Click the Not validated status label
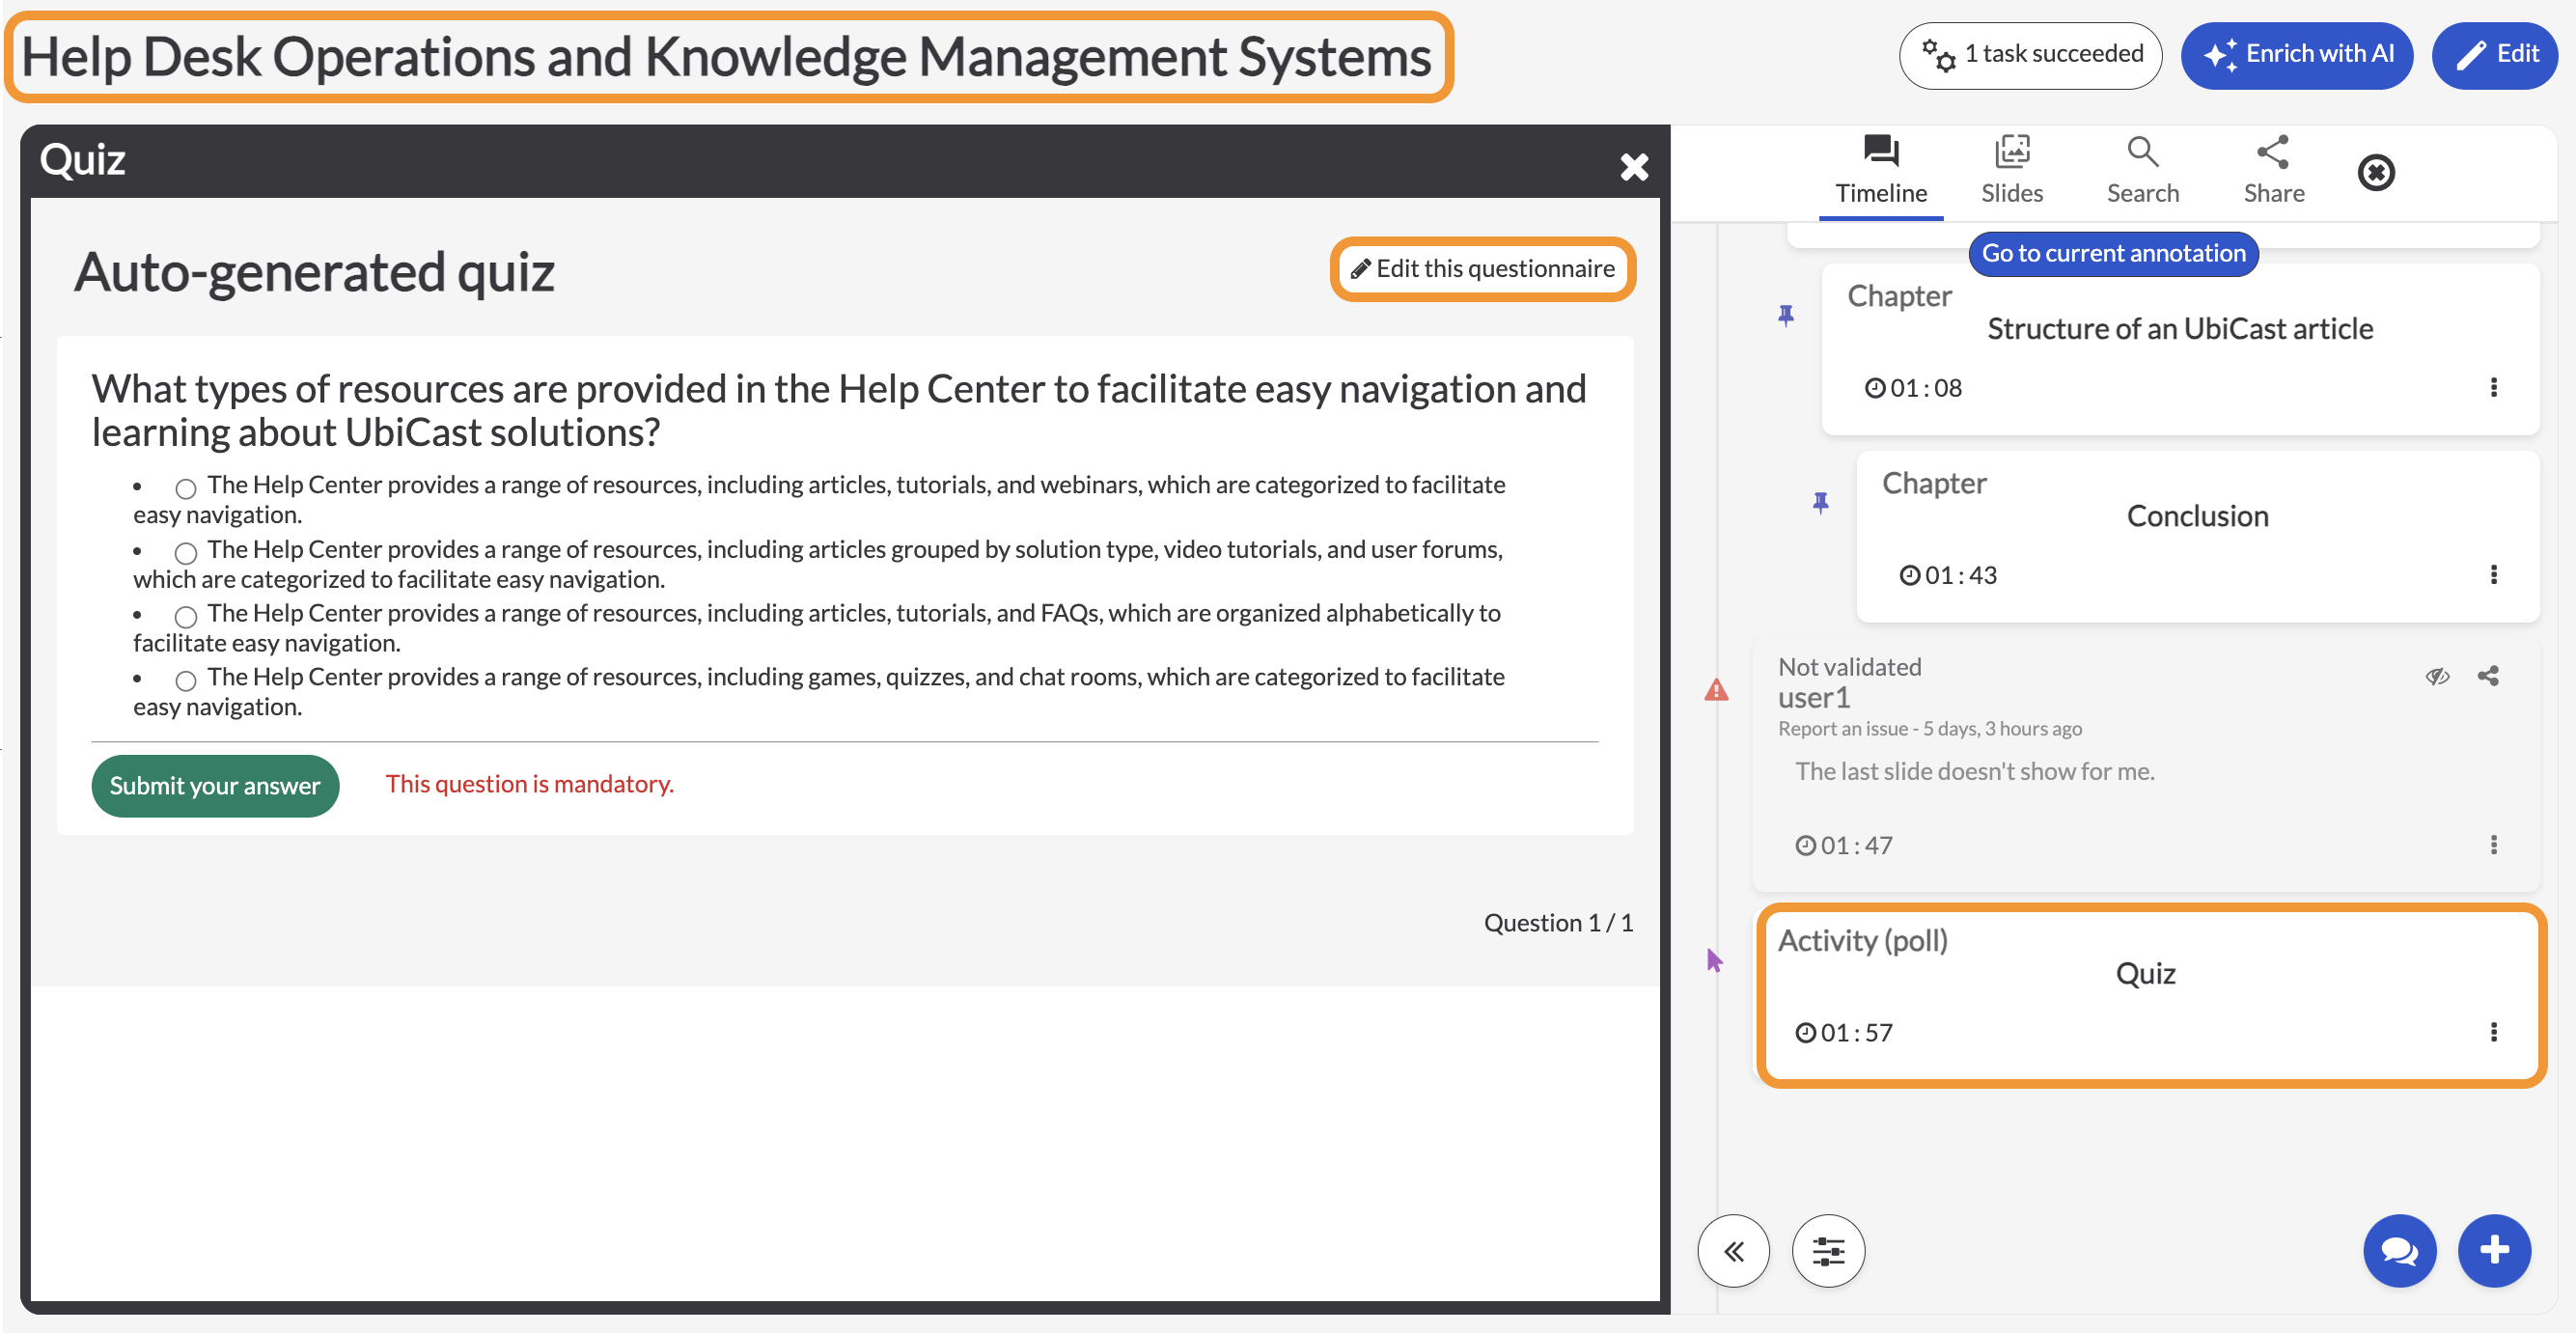The width and height of the screenshot is (2576, 1333). 1848,667
